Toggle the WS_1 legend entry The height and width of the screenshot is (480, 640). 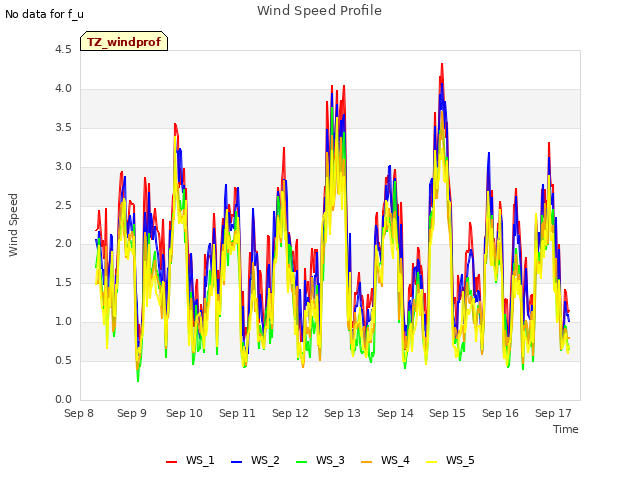pos(190,460)
